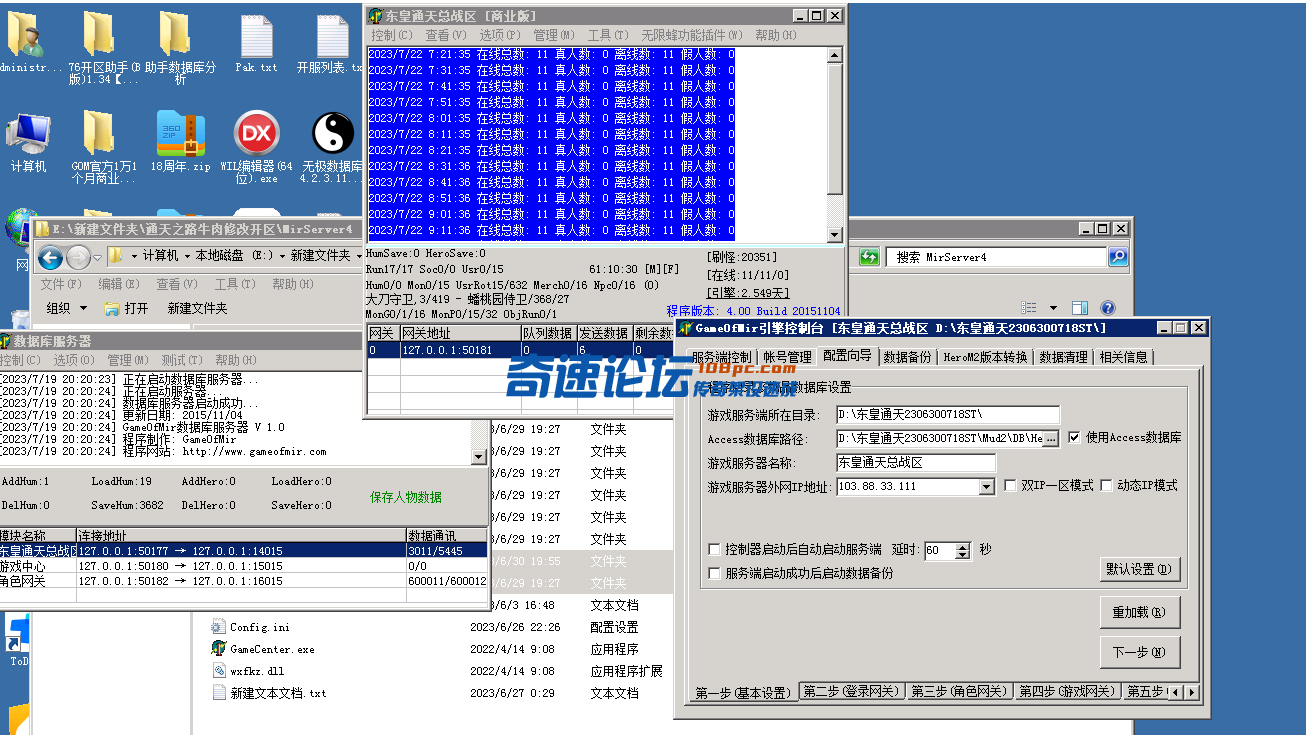Expand the 本地磁盘 (E:) breadcrumb arrow
The image size is (1306, 735).
tap(281, 256)
